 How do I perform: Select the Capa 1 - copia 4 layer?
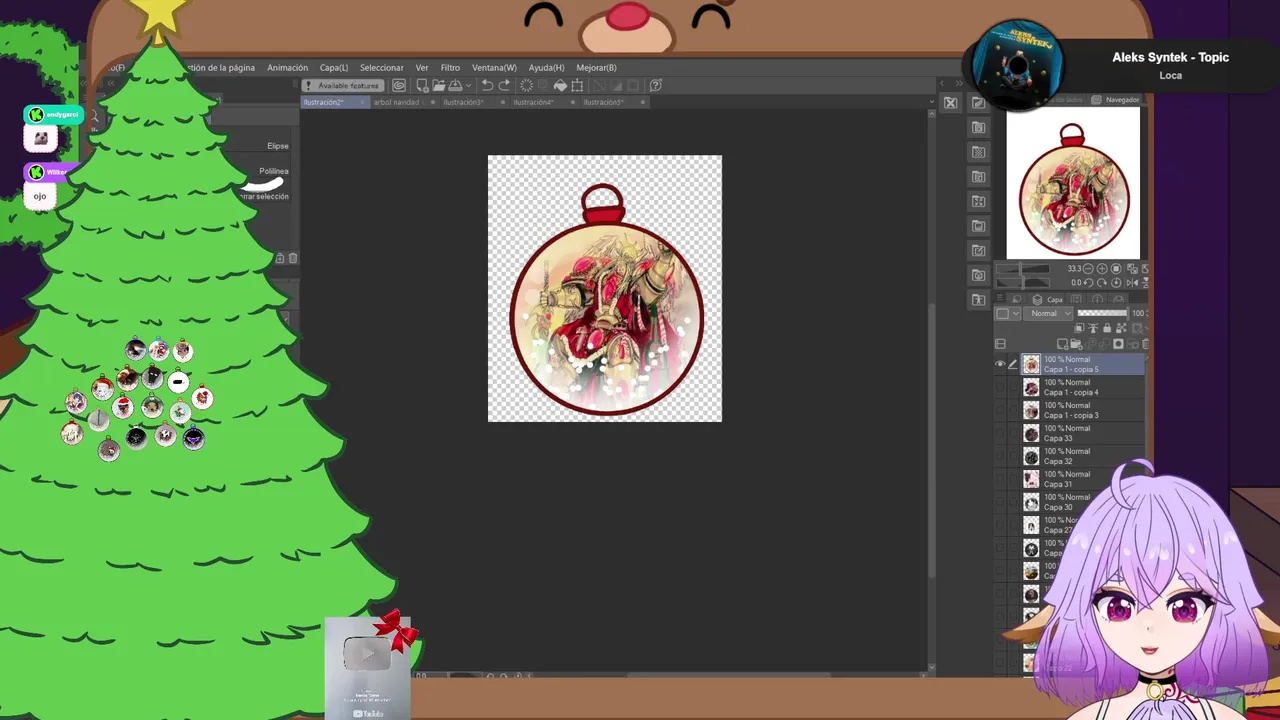click(1082, 388)
